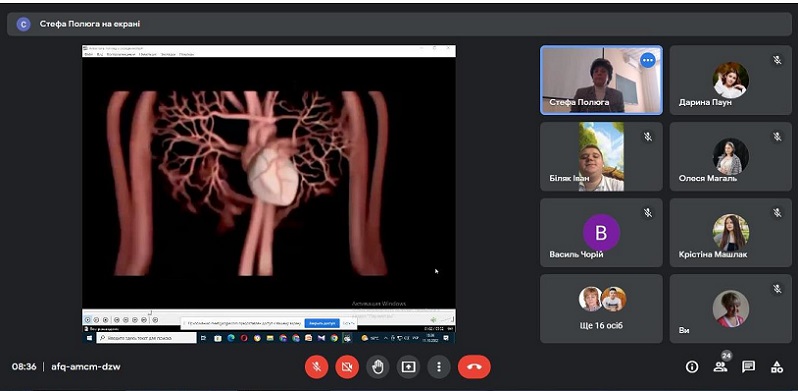This screenshot has width=798, height=391.
Task: Click muted mic icon on Крістіна Машлак tile
Action: click(777, 213)
